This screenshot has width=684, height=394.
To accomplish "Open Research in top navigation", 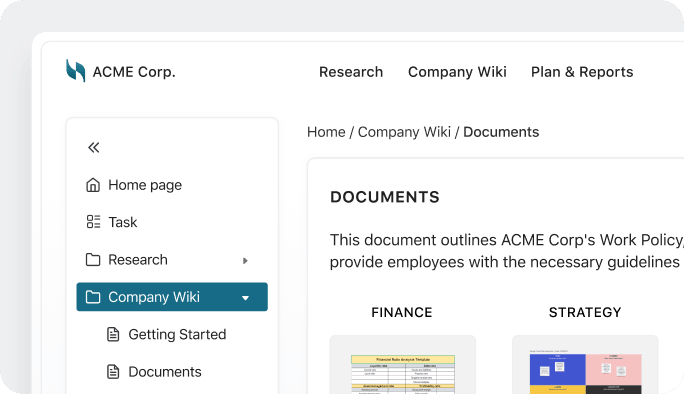I will pyautogui.click(x=351, y=72).
